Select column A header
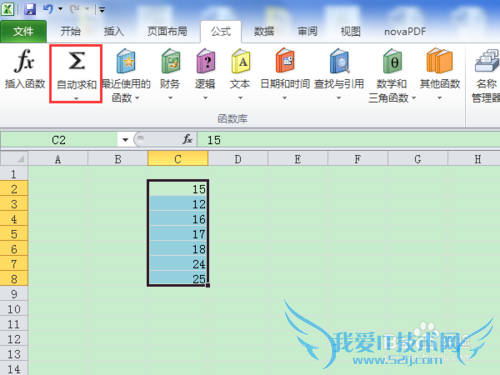The height and width of the screenshot is (375, 500). coord(58,159)
